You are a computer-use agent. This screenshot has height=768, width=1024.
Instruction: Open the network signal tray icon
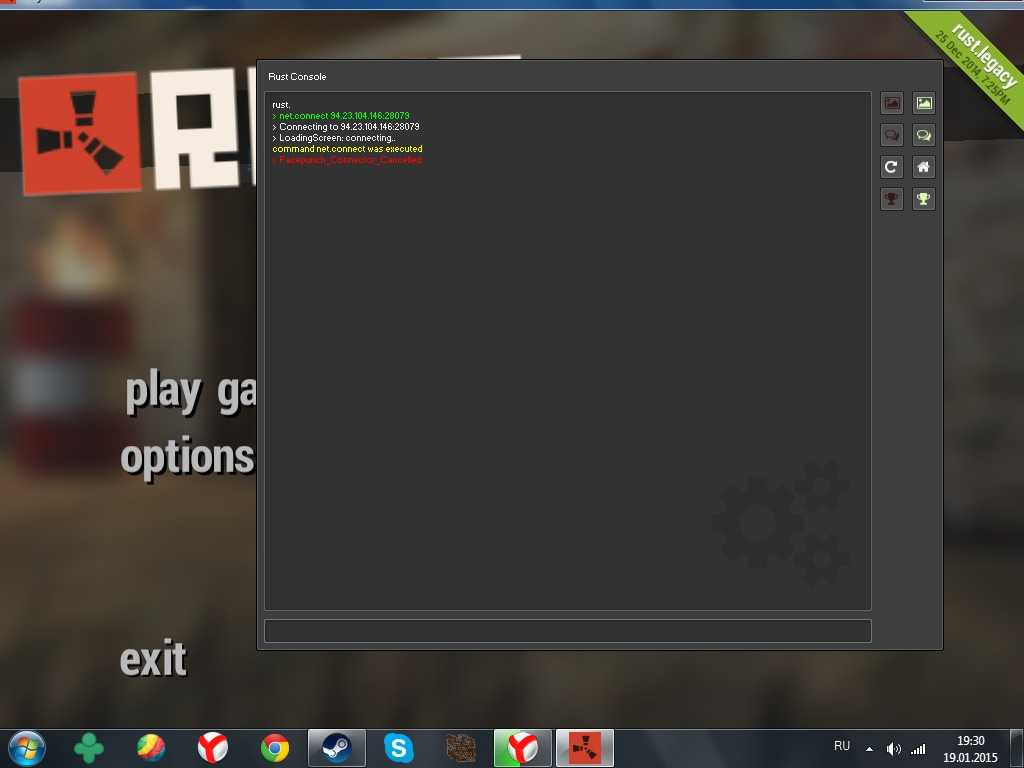coord(918,749)
